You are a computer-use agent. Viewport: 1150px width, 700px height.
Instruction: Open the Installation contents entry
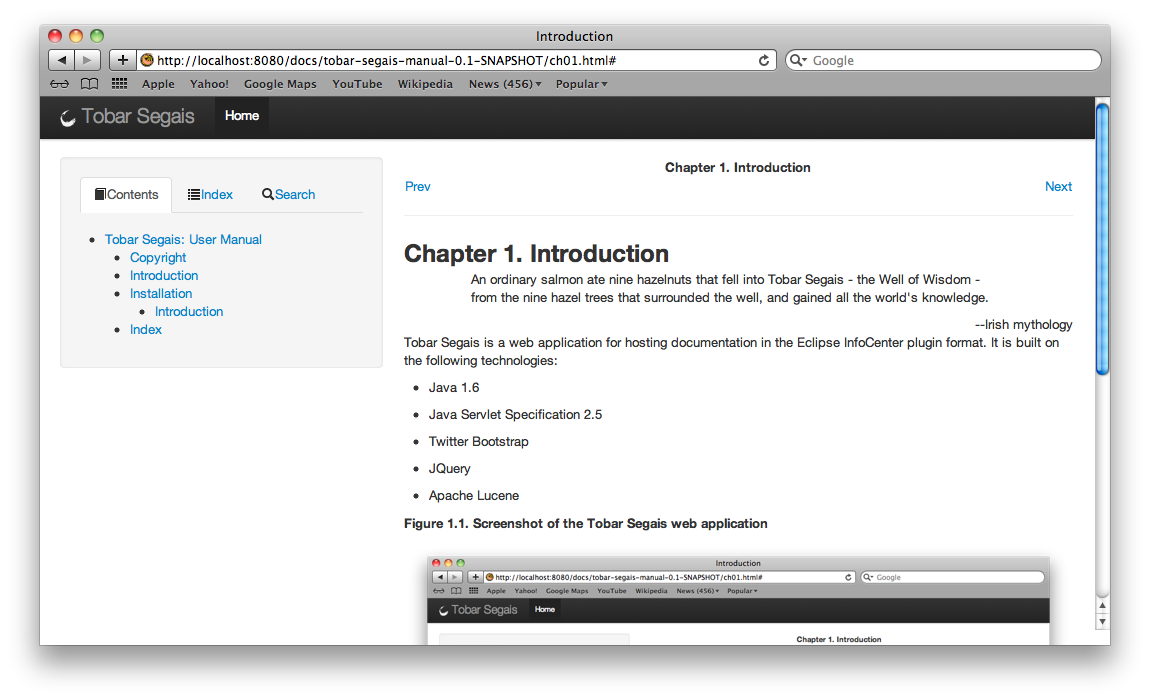click(161, 294)
